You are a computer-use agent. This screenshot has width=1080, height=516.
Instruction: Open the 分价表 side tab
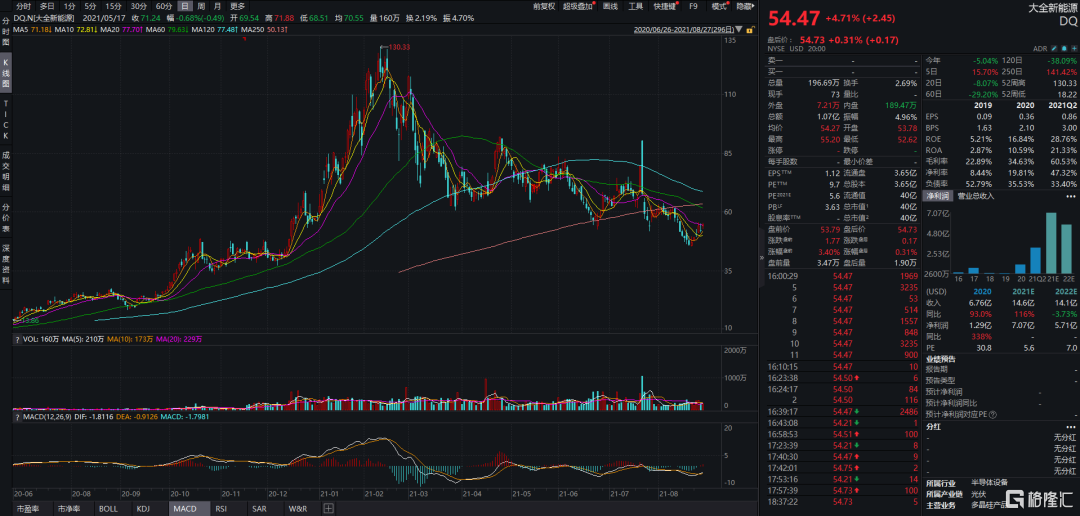(x=6, y=217)
